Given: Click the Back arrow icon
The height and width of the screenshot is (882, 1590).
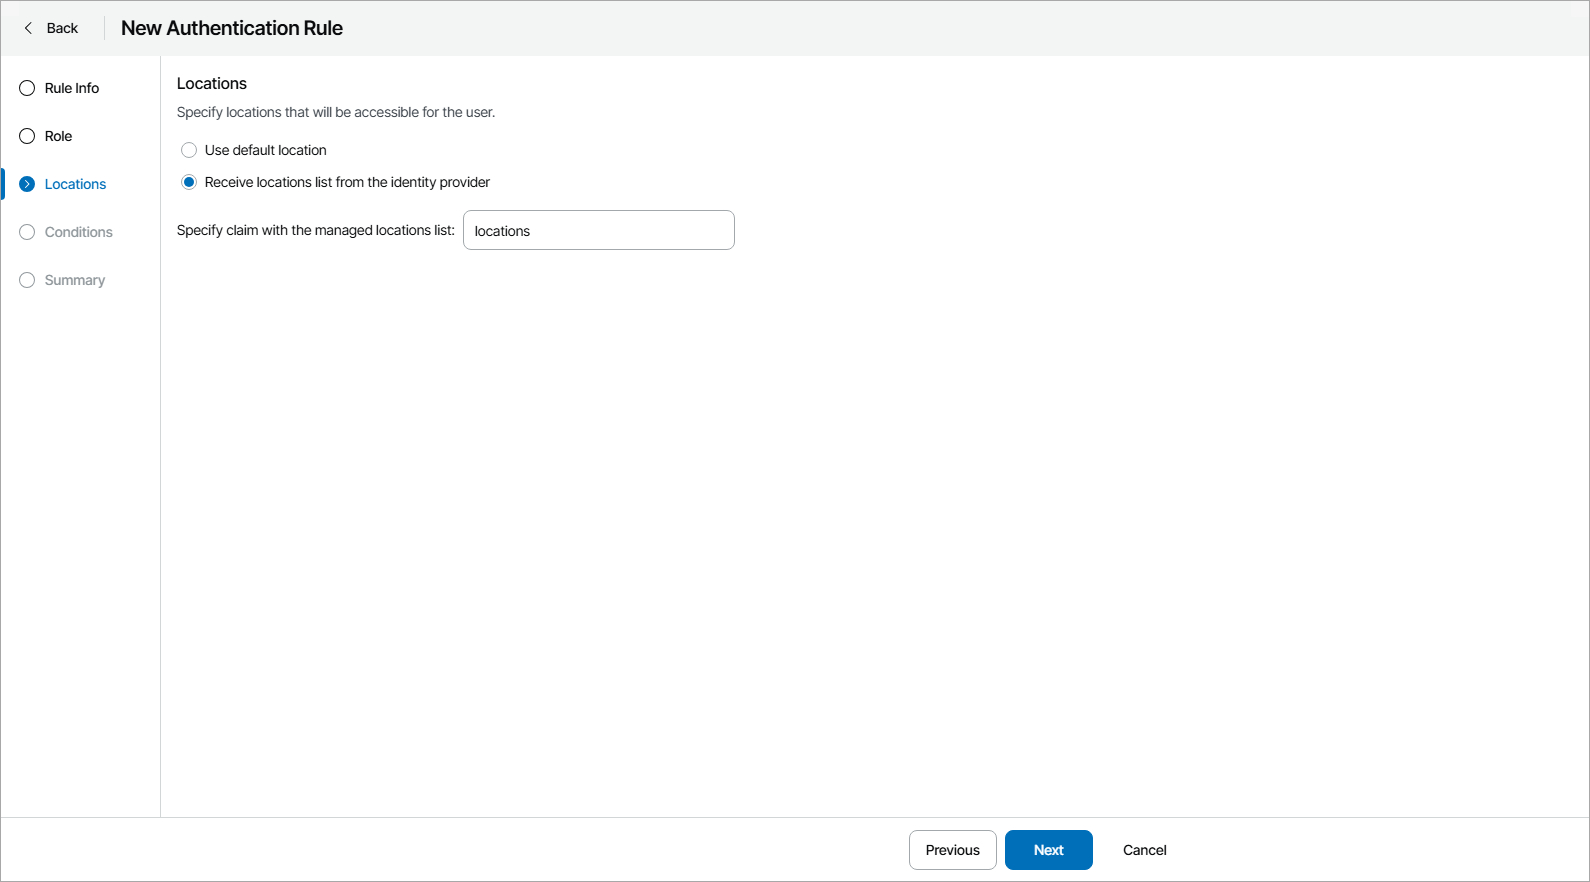Looking at the screenshot, I should [x=28, y=28].
